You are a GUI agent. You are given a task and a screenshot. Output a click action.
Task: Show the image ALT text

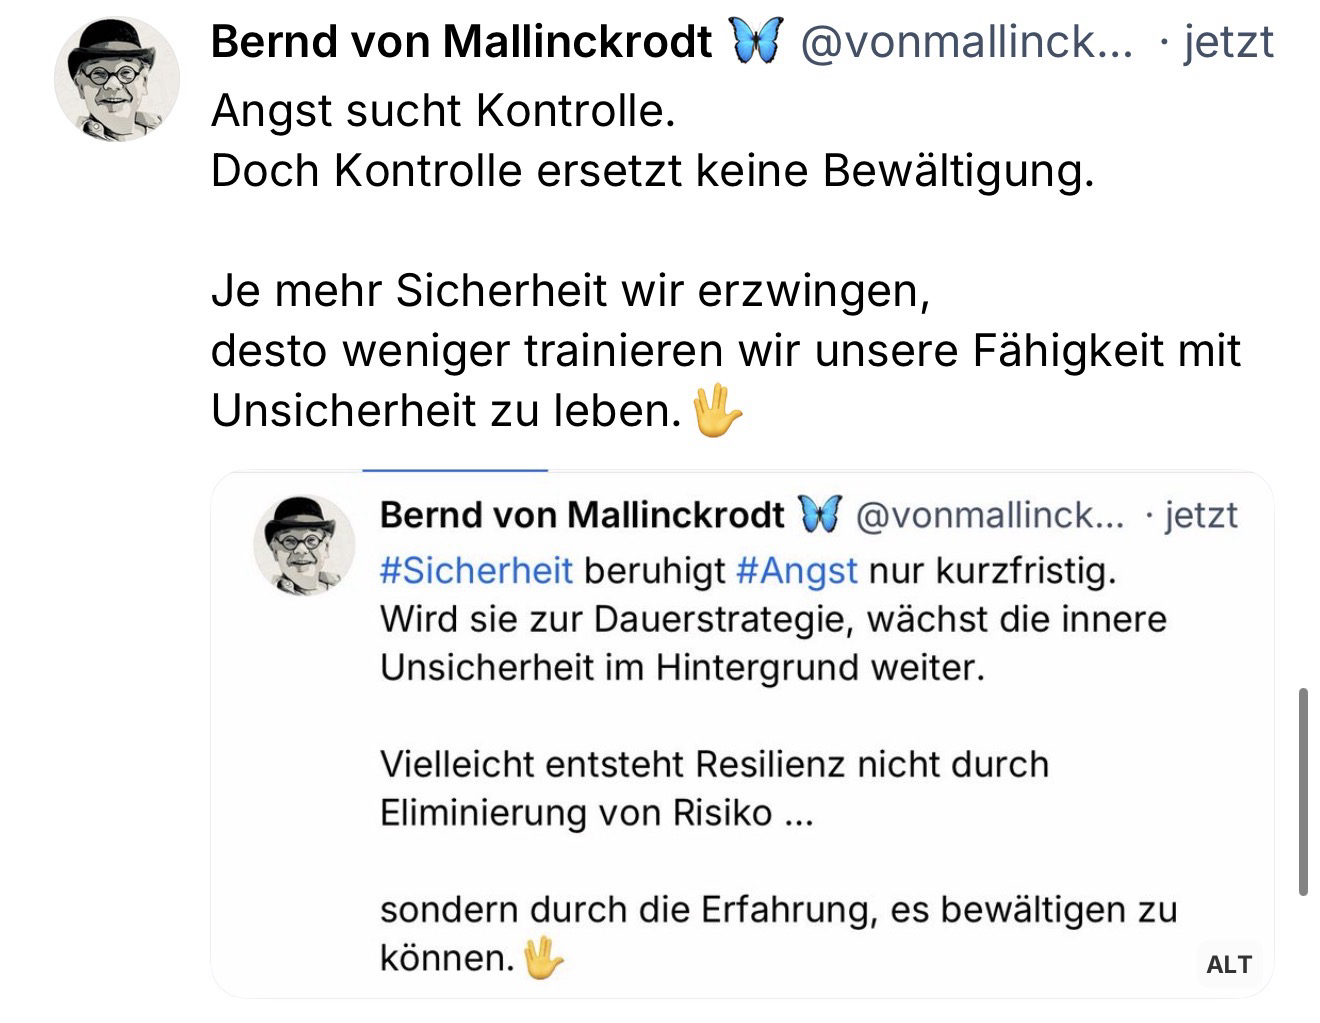point(1229,964)
